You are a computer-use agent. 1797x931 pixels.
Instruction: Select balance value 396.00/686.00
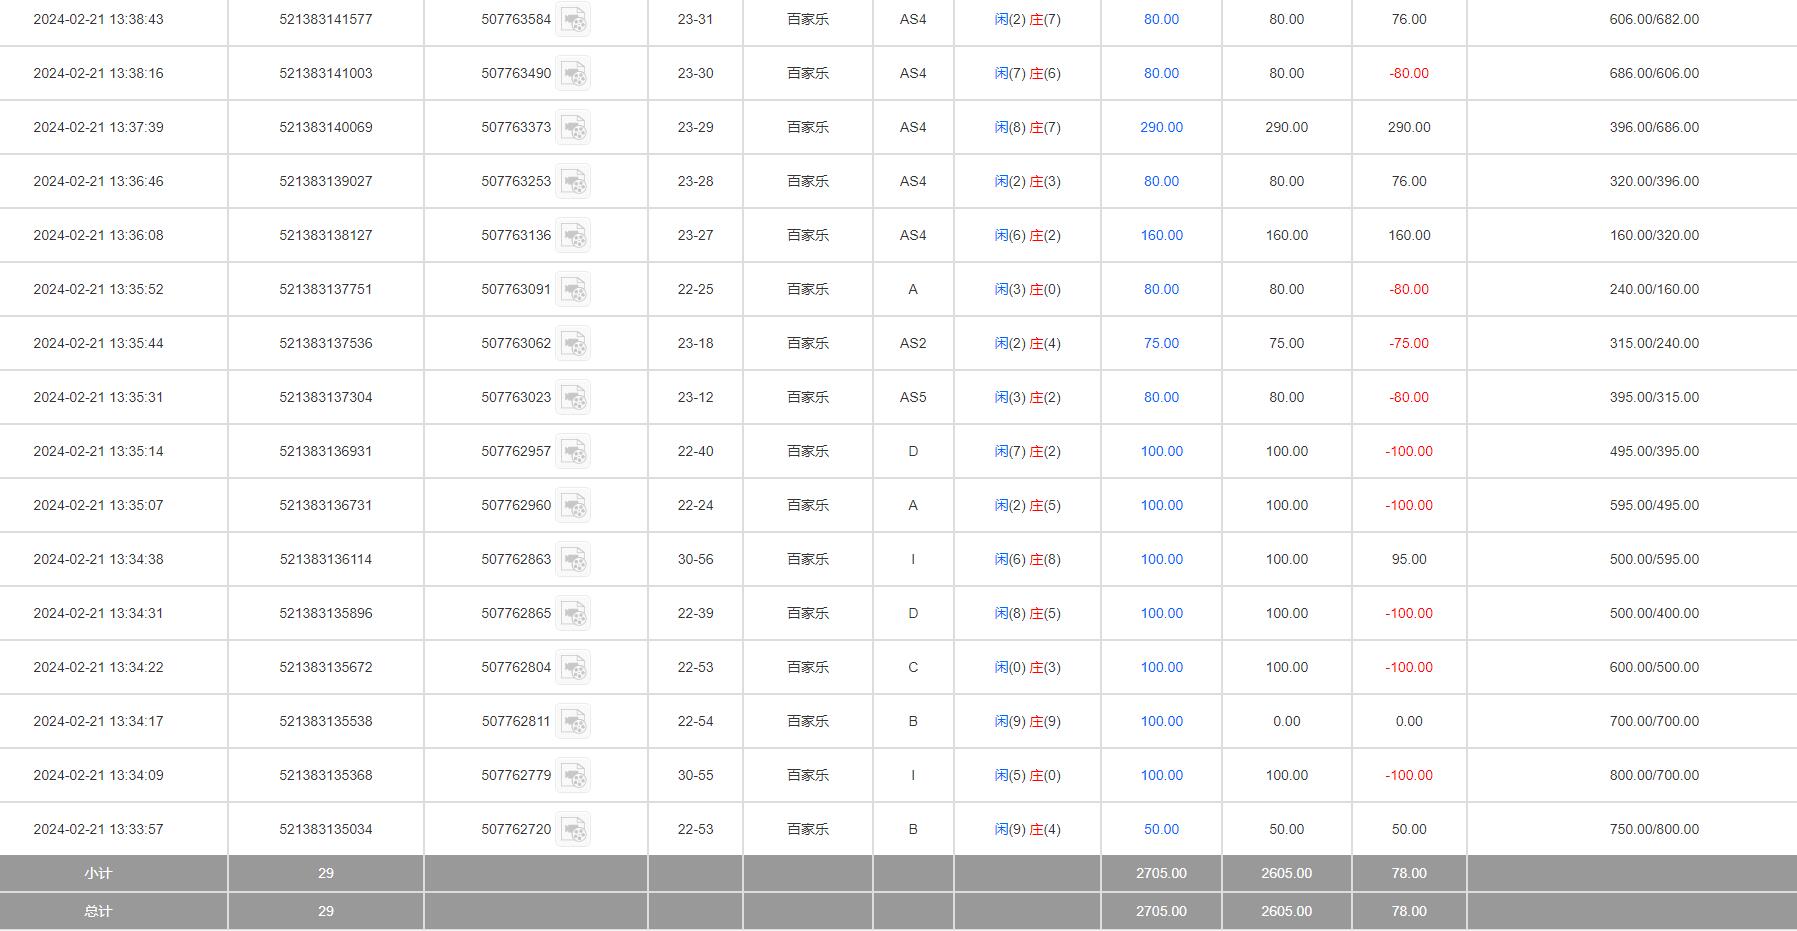pyautogui.click(x=1654, y=127)
